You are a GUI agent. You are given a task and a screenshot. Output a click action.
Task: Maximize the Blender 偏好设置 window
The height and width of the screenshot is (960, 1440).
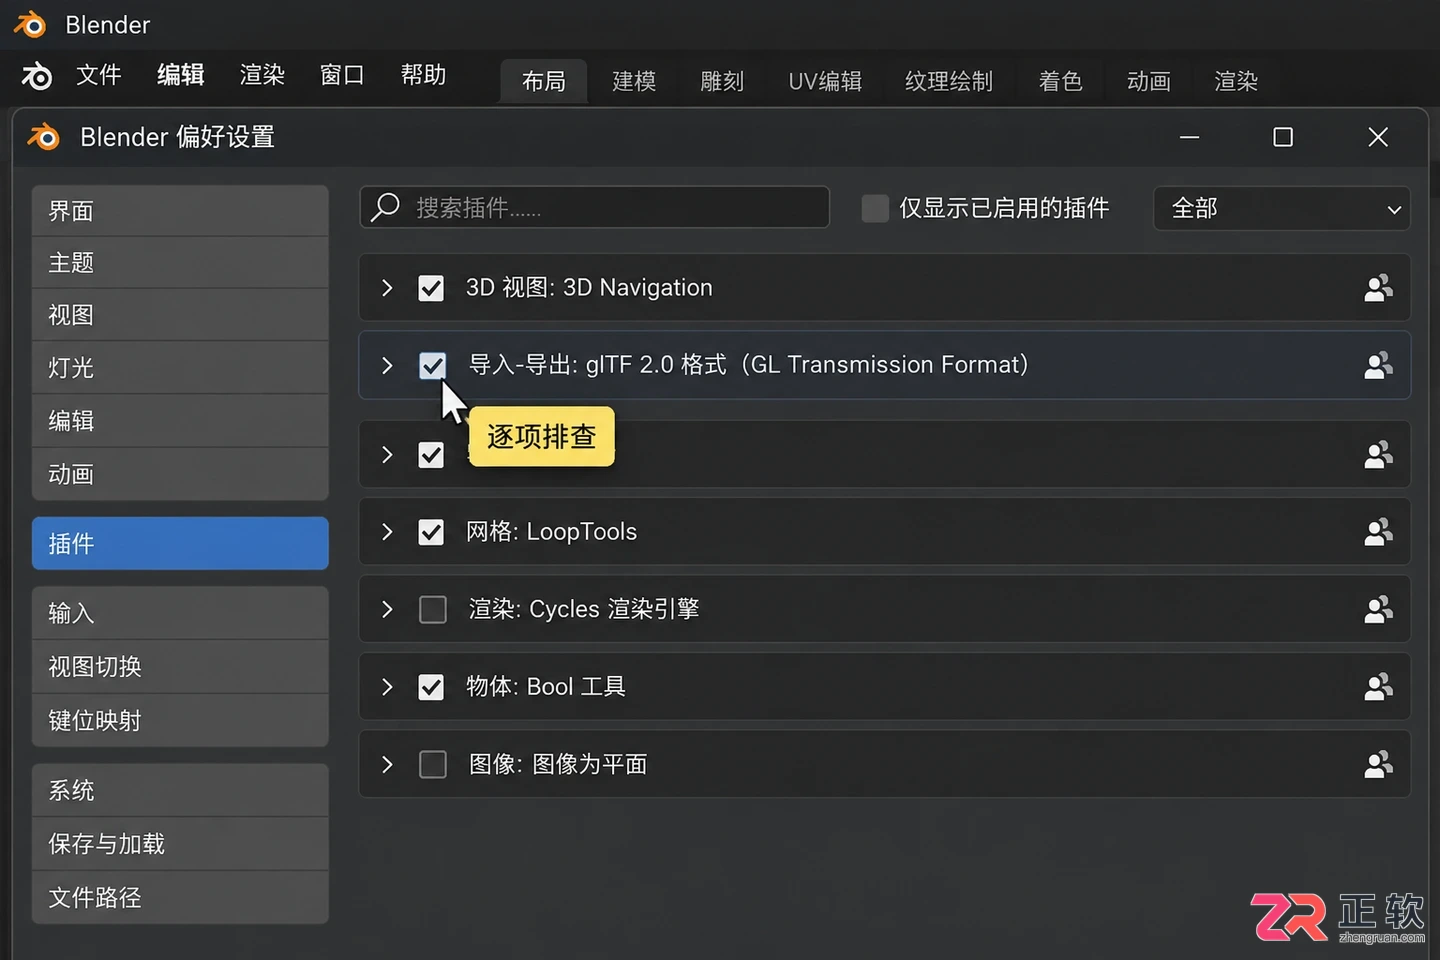[x=1283, y=137]
